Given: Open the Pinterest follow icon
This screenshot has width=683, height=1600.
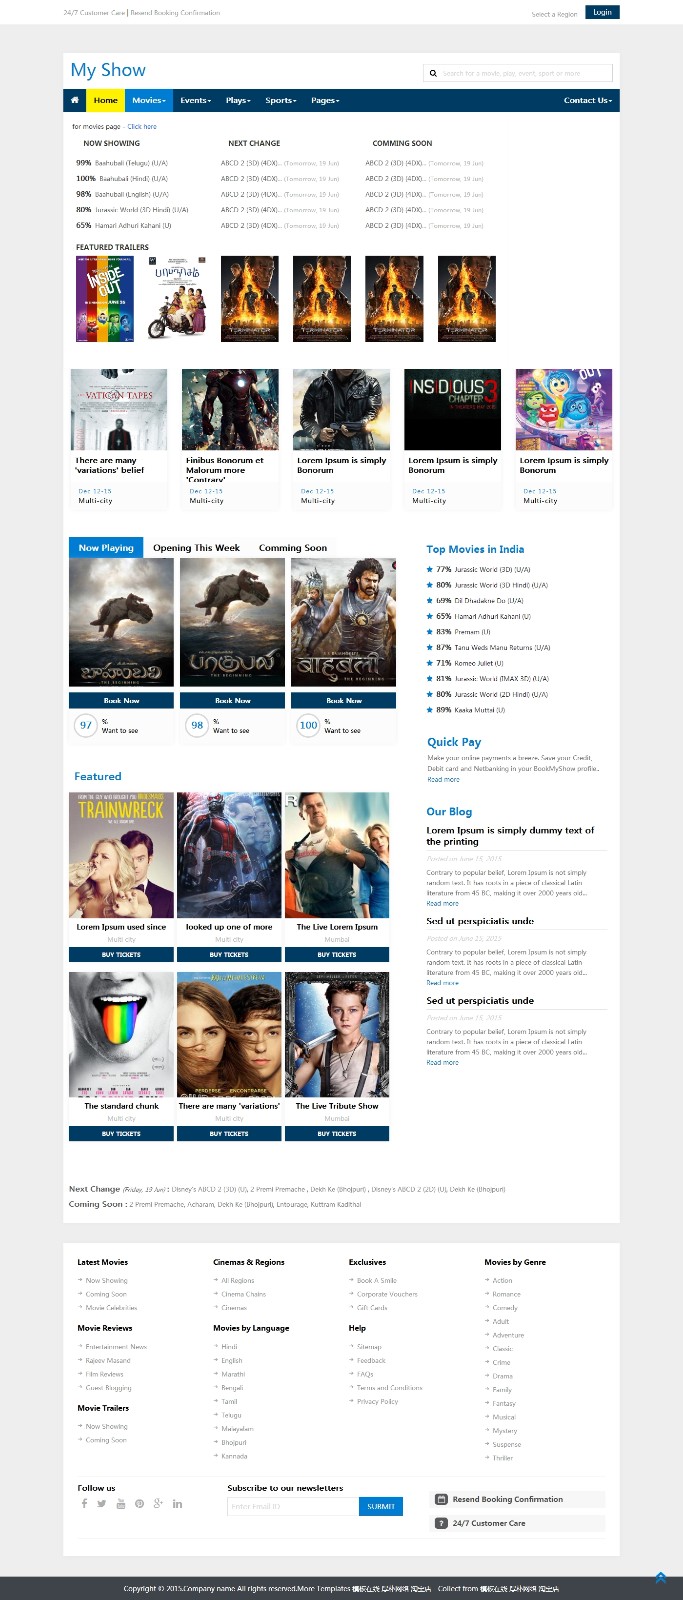Looking at the screenshot, I should click(x=139, y=1503).
